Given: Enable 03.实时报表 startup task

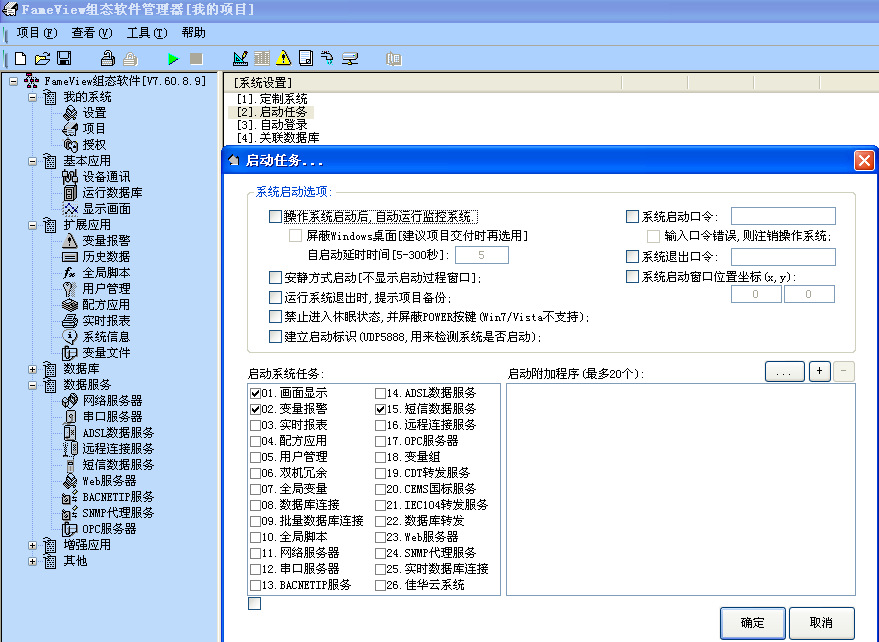Looking at the screenshot, I should coord(256,425).
